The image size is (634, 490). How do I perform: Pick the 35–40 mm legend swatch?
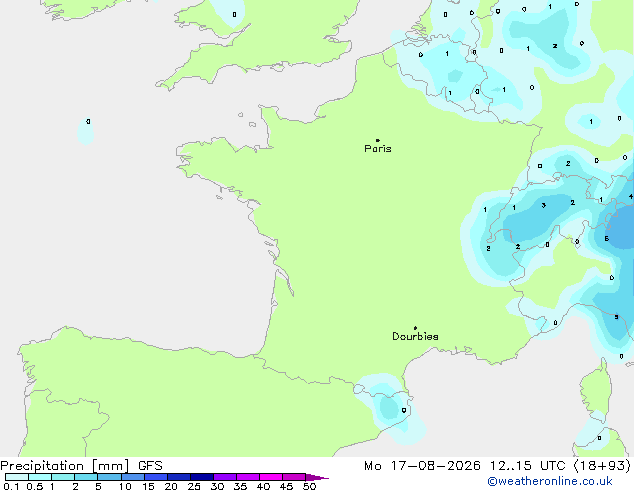click(248, 477)
